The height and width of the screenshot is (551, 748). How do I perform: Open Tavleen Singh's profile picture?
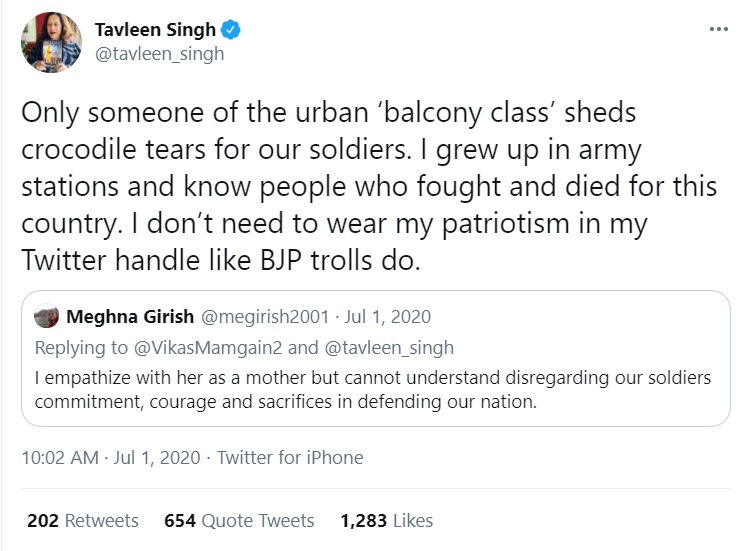[x=48, y=43]
